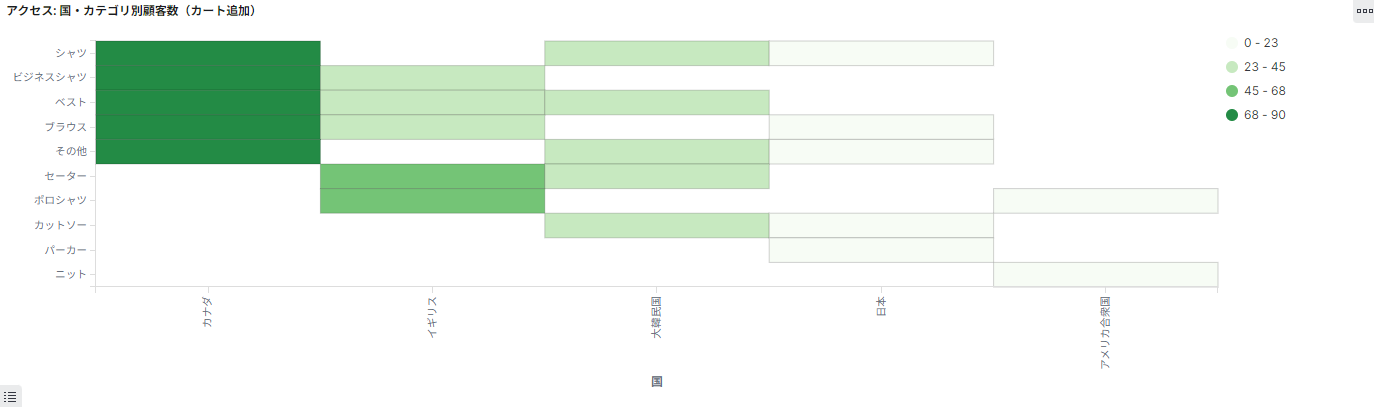
Task: Click the アメリカ合衆国 / ポロシャツ heatmap cell
Action: (1105, 201)
